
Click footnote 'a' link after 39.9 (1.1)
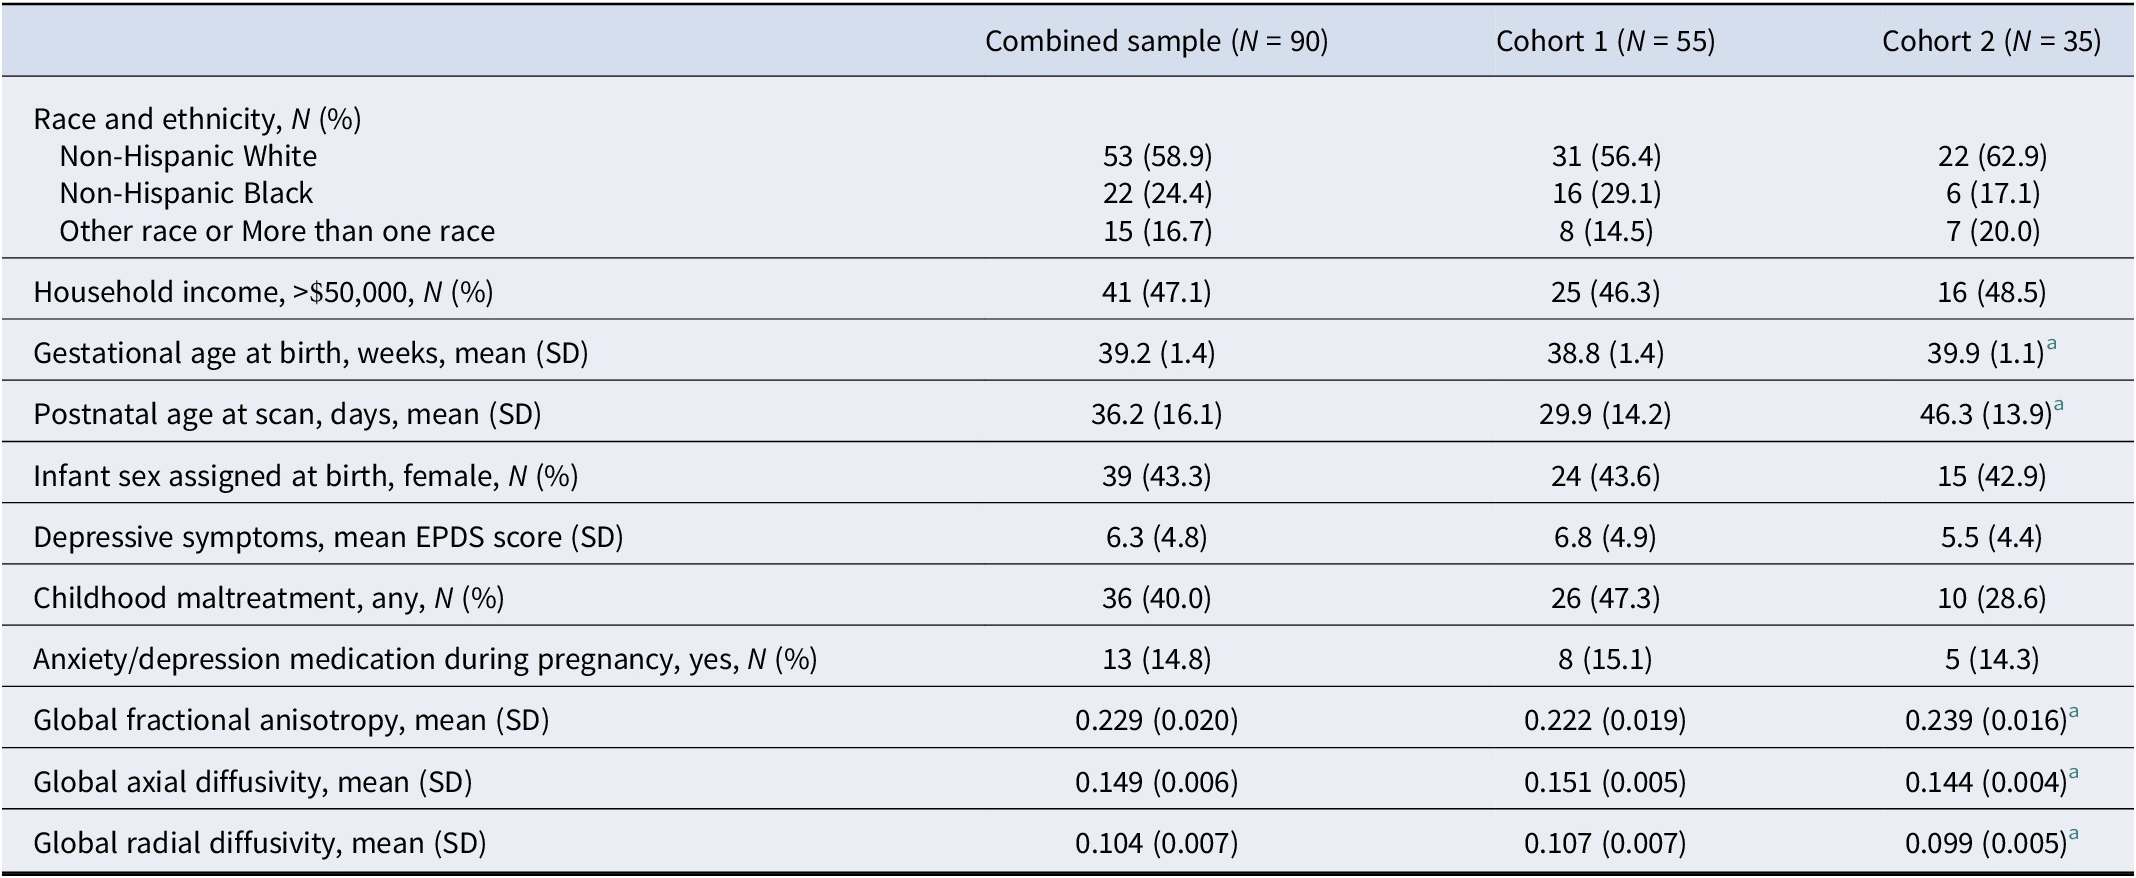click(2052, 345)
